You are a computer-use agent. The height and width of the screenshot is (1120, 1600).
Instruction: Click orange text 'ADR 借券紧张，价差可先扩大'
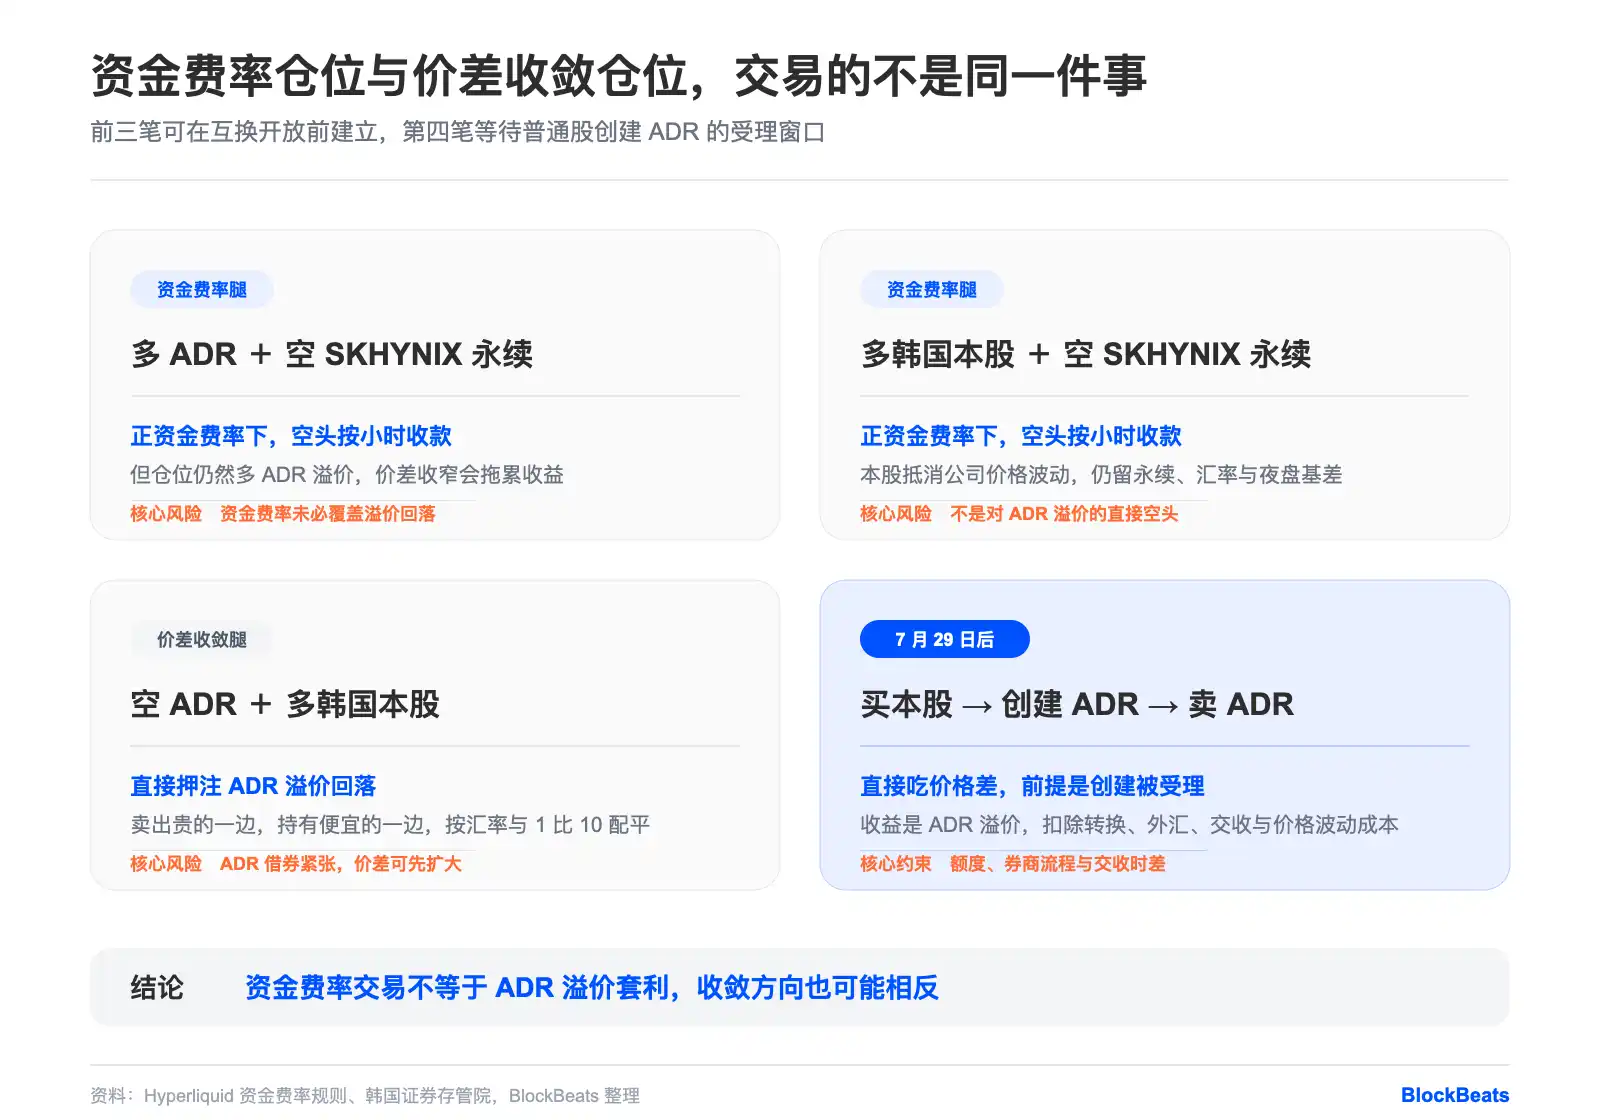[341, 863]
